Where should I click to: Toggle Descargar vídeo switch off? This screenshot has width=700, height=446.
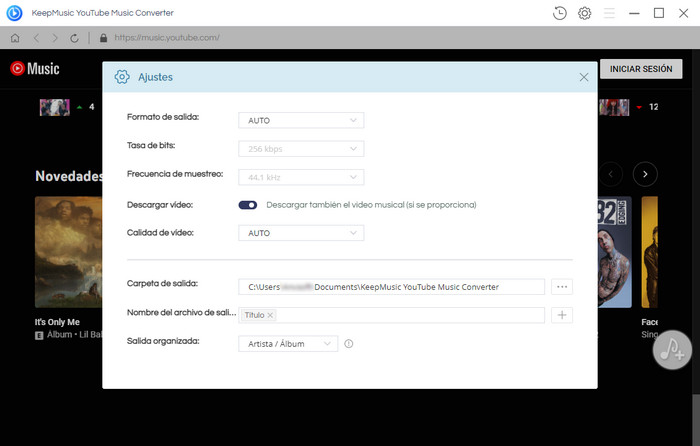[x=248, y=205]
